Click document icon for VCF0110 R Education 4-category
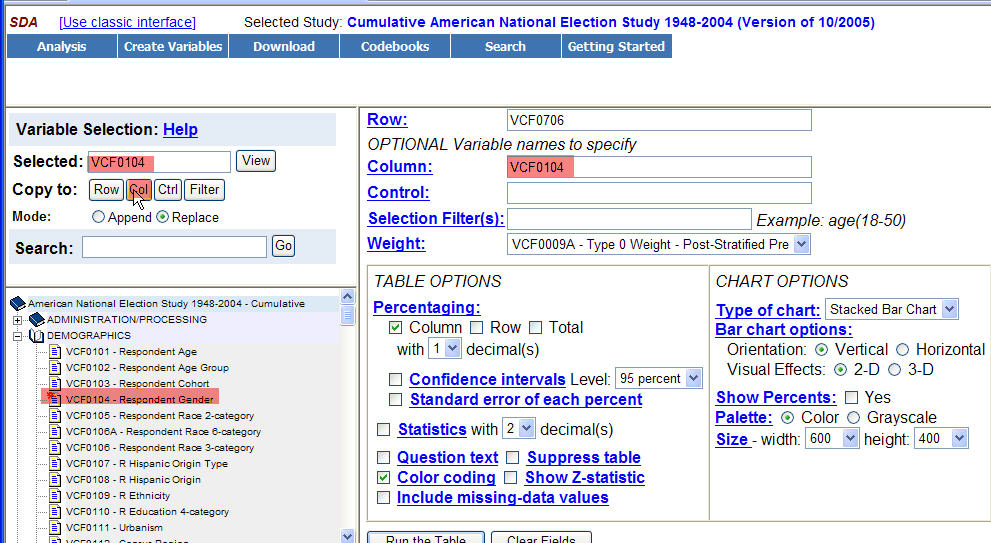 coord(56,512)
